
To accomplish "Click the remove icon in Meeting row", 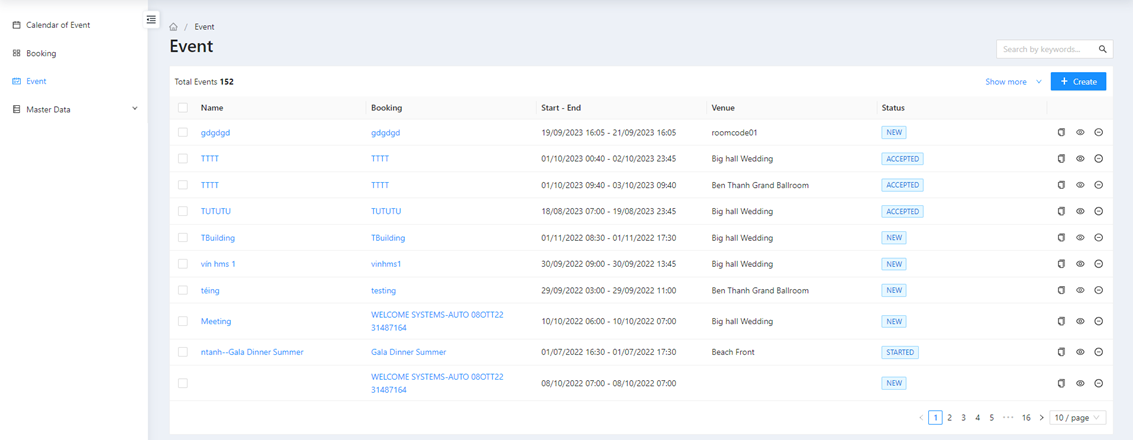I will (x=1098, y=322).
